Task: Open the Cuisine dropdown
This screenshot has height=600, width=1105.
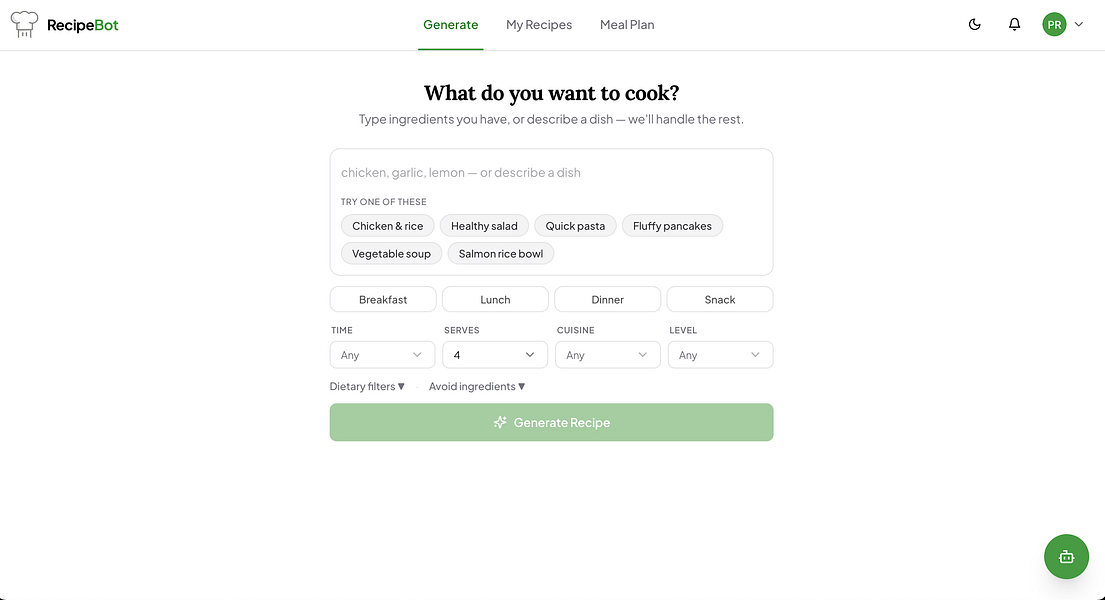Action: point(607,355)
